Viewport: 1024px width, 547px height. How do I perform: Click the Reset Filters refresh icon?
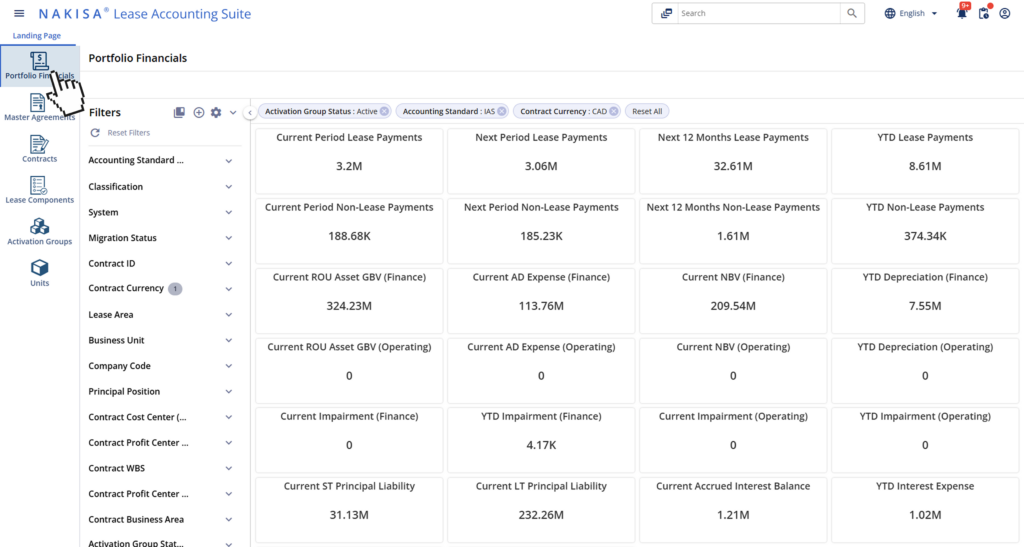[95, 133]
